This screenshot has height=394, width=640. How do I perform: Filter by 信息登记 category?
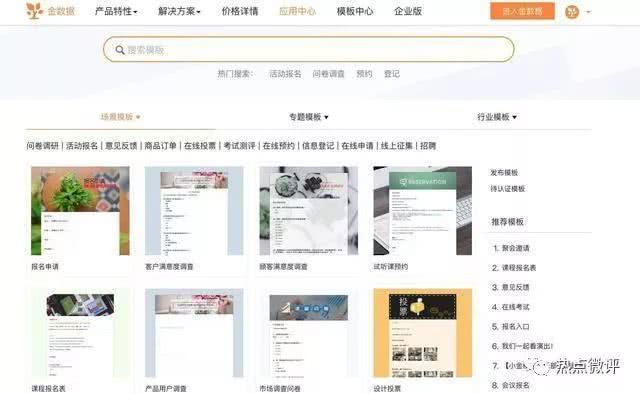318,146
